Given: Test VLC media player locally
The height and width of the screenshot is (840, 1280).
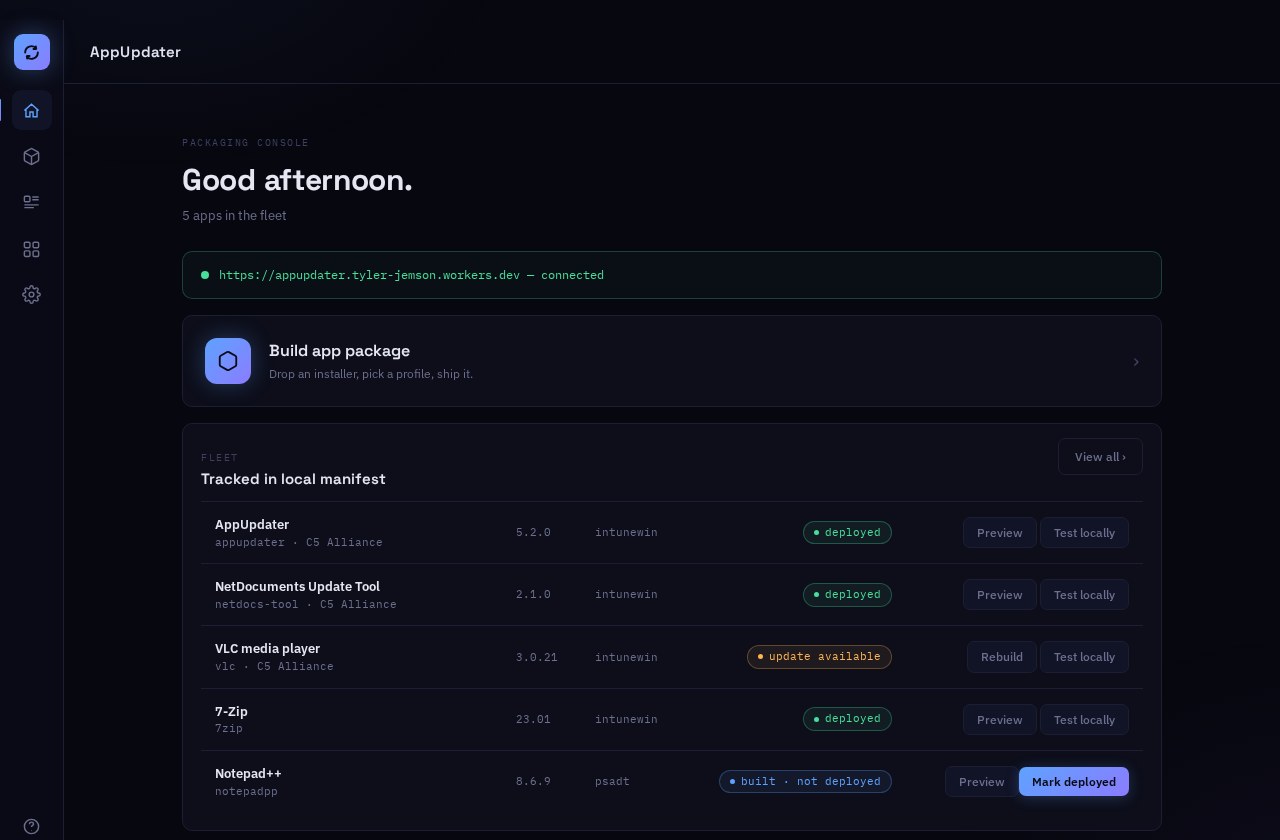Looking at the screenshot, I should coord(1084,657).
